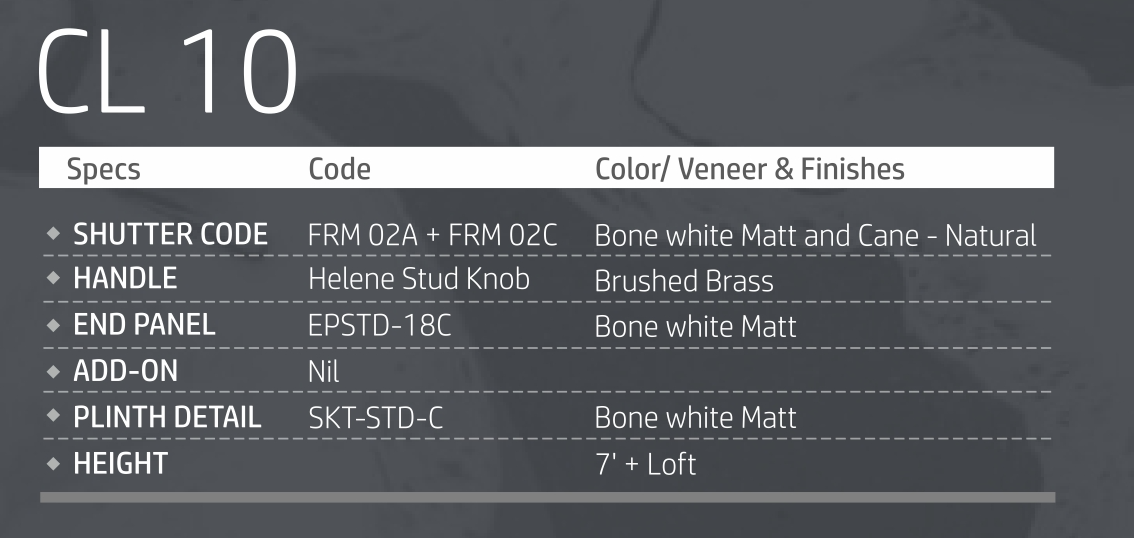Image resolution: width=1134 pixels, height=538 pixels.
Task: Click the FRM 02A + FRM 02C code
Action: (433, 237)
